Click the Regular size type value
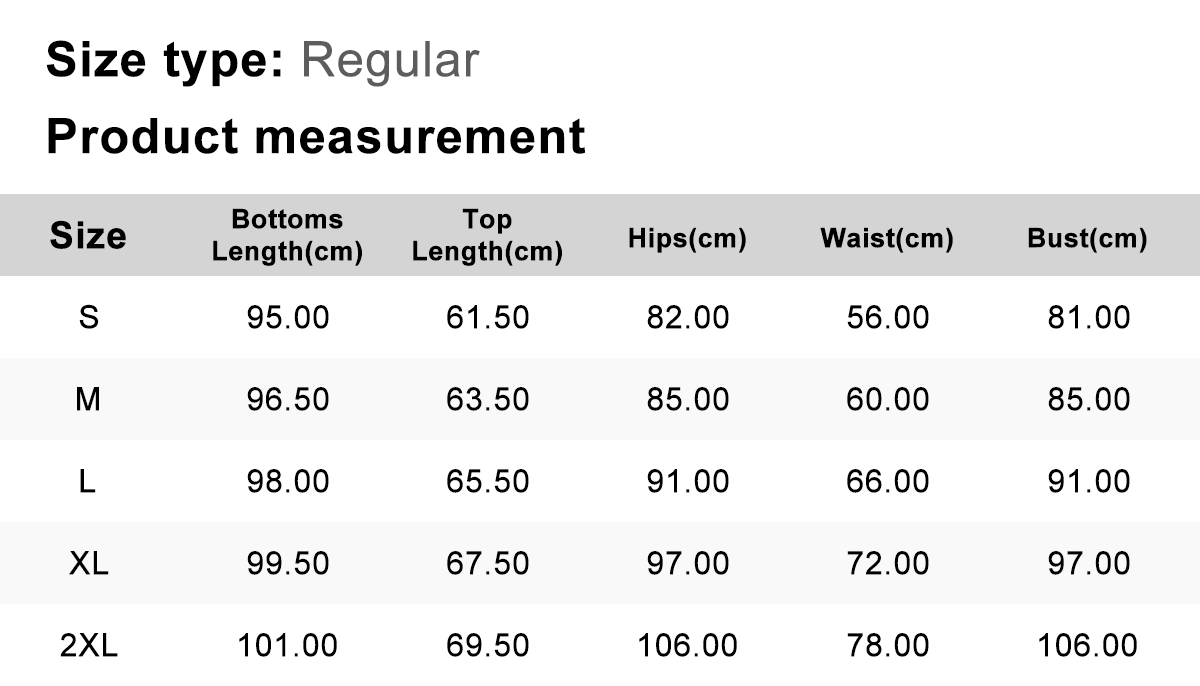The image size is (1200, 686). [390, 61]
